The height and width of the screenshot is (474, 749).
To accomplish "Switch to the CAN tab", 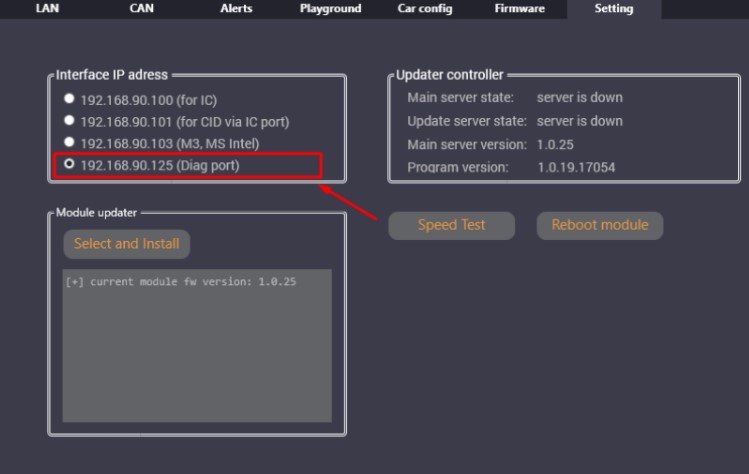I will click(x=141, y=9).
